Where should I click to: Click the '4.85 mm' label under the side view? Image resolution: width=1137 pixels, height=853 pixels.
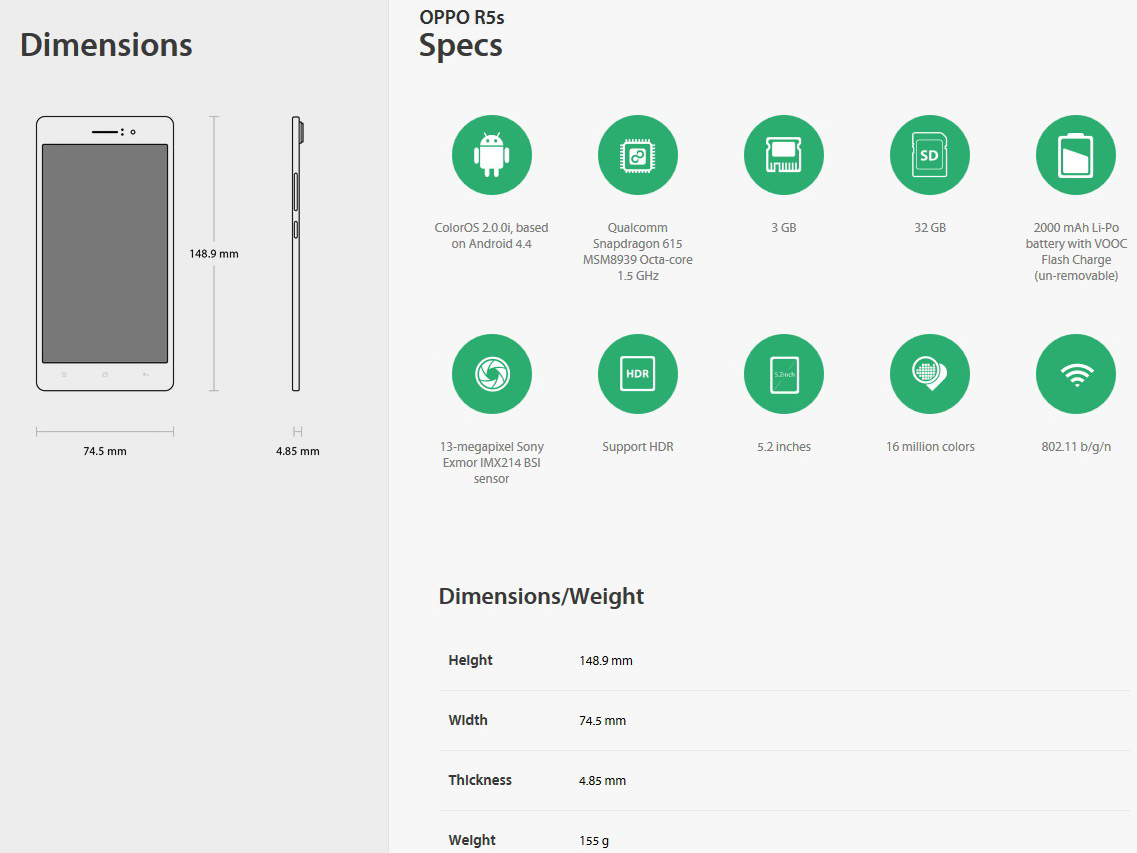(x=297, y=451)
